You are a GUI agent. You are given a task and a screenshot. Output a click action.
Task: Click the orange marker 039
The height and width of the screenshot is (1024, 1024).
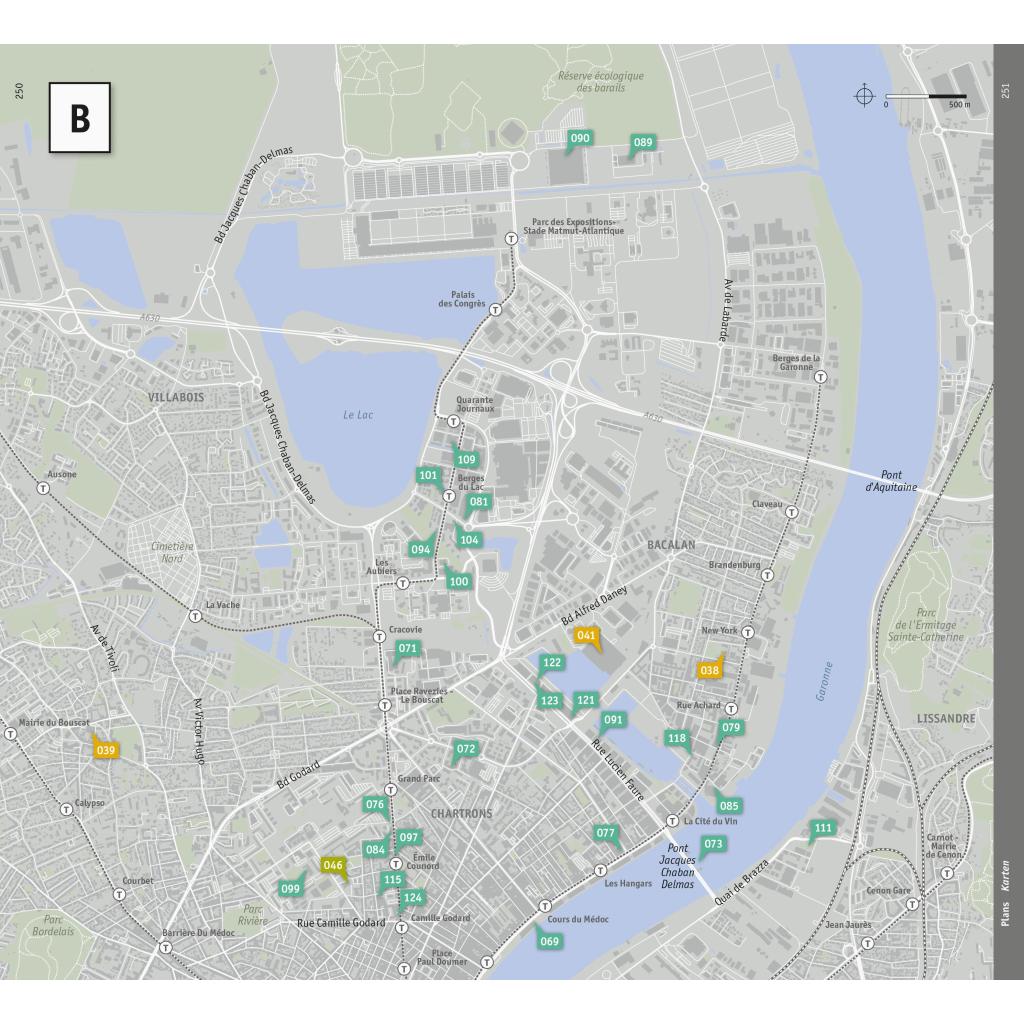point(106,750)
